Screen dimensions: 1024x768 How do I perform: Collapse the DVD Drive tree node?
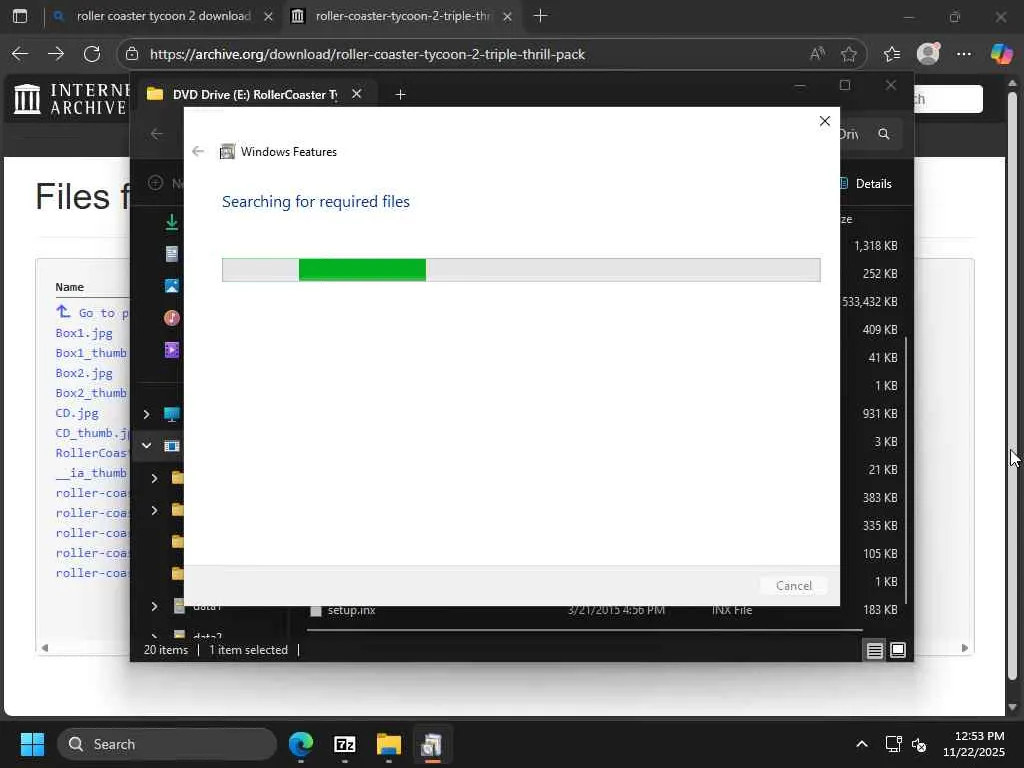click(146, 446)
